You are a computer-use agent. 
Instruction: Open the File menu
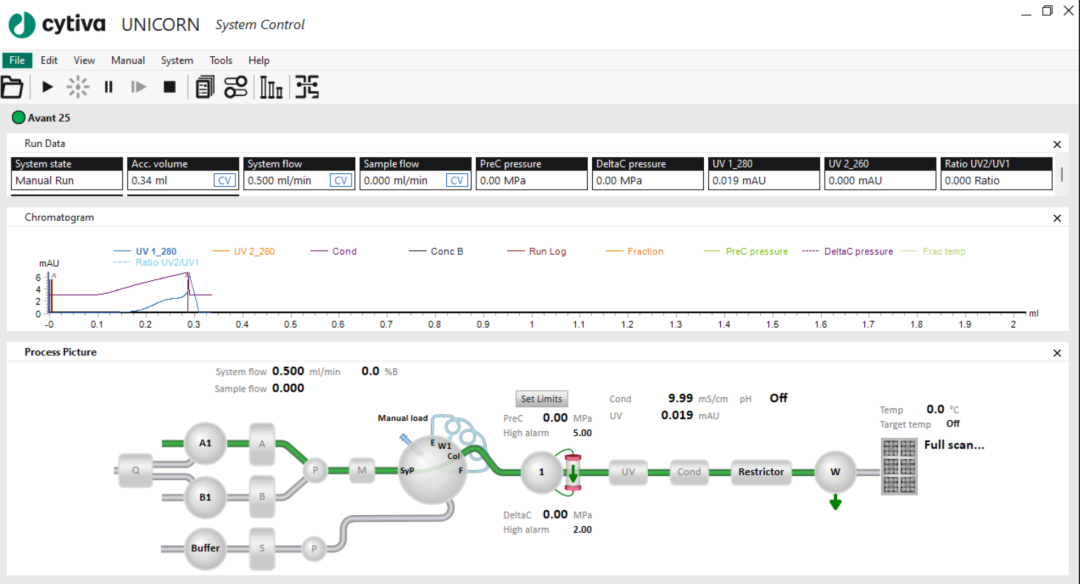(x=17, y=60)
